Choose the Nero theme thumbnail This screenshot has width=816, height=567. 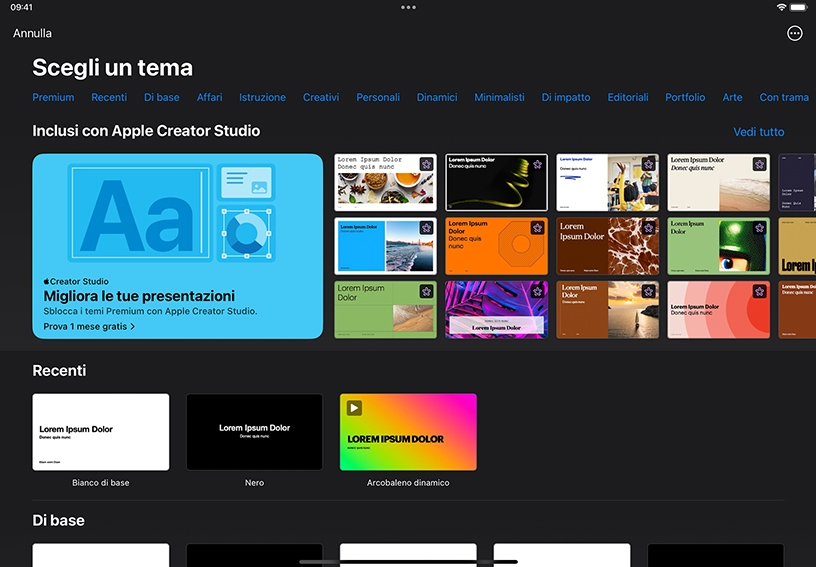click(254, 432)
